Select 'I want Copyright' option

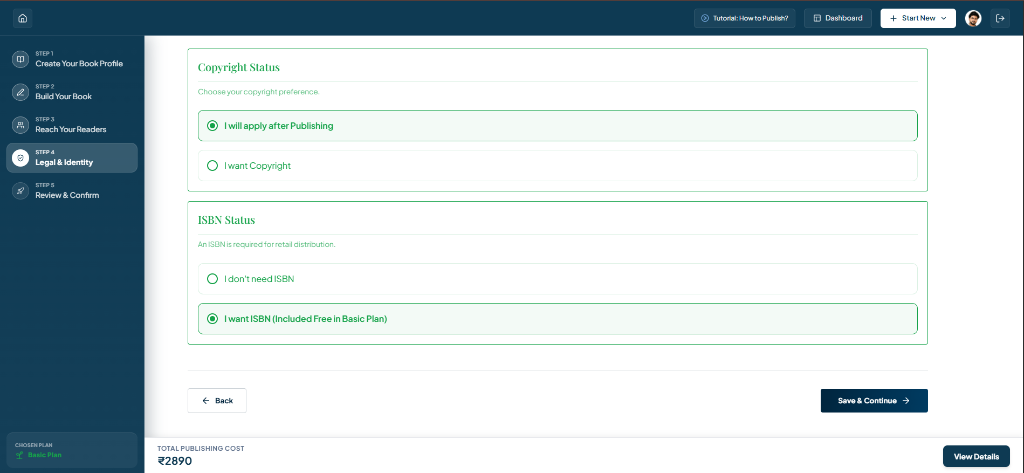[x=558, y=166]
